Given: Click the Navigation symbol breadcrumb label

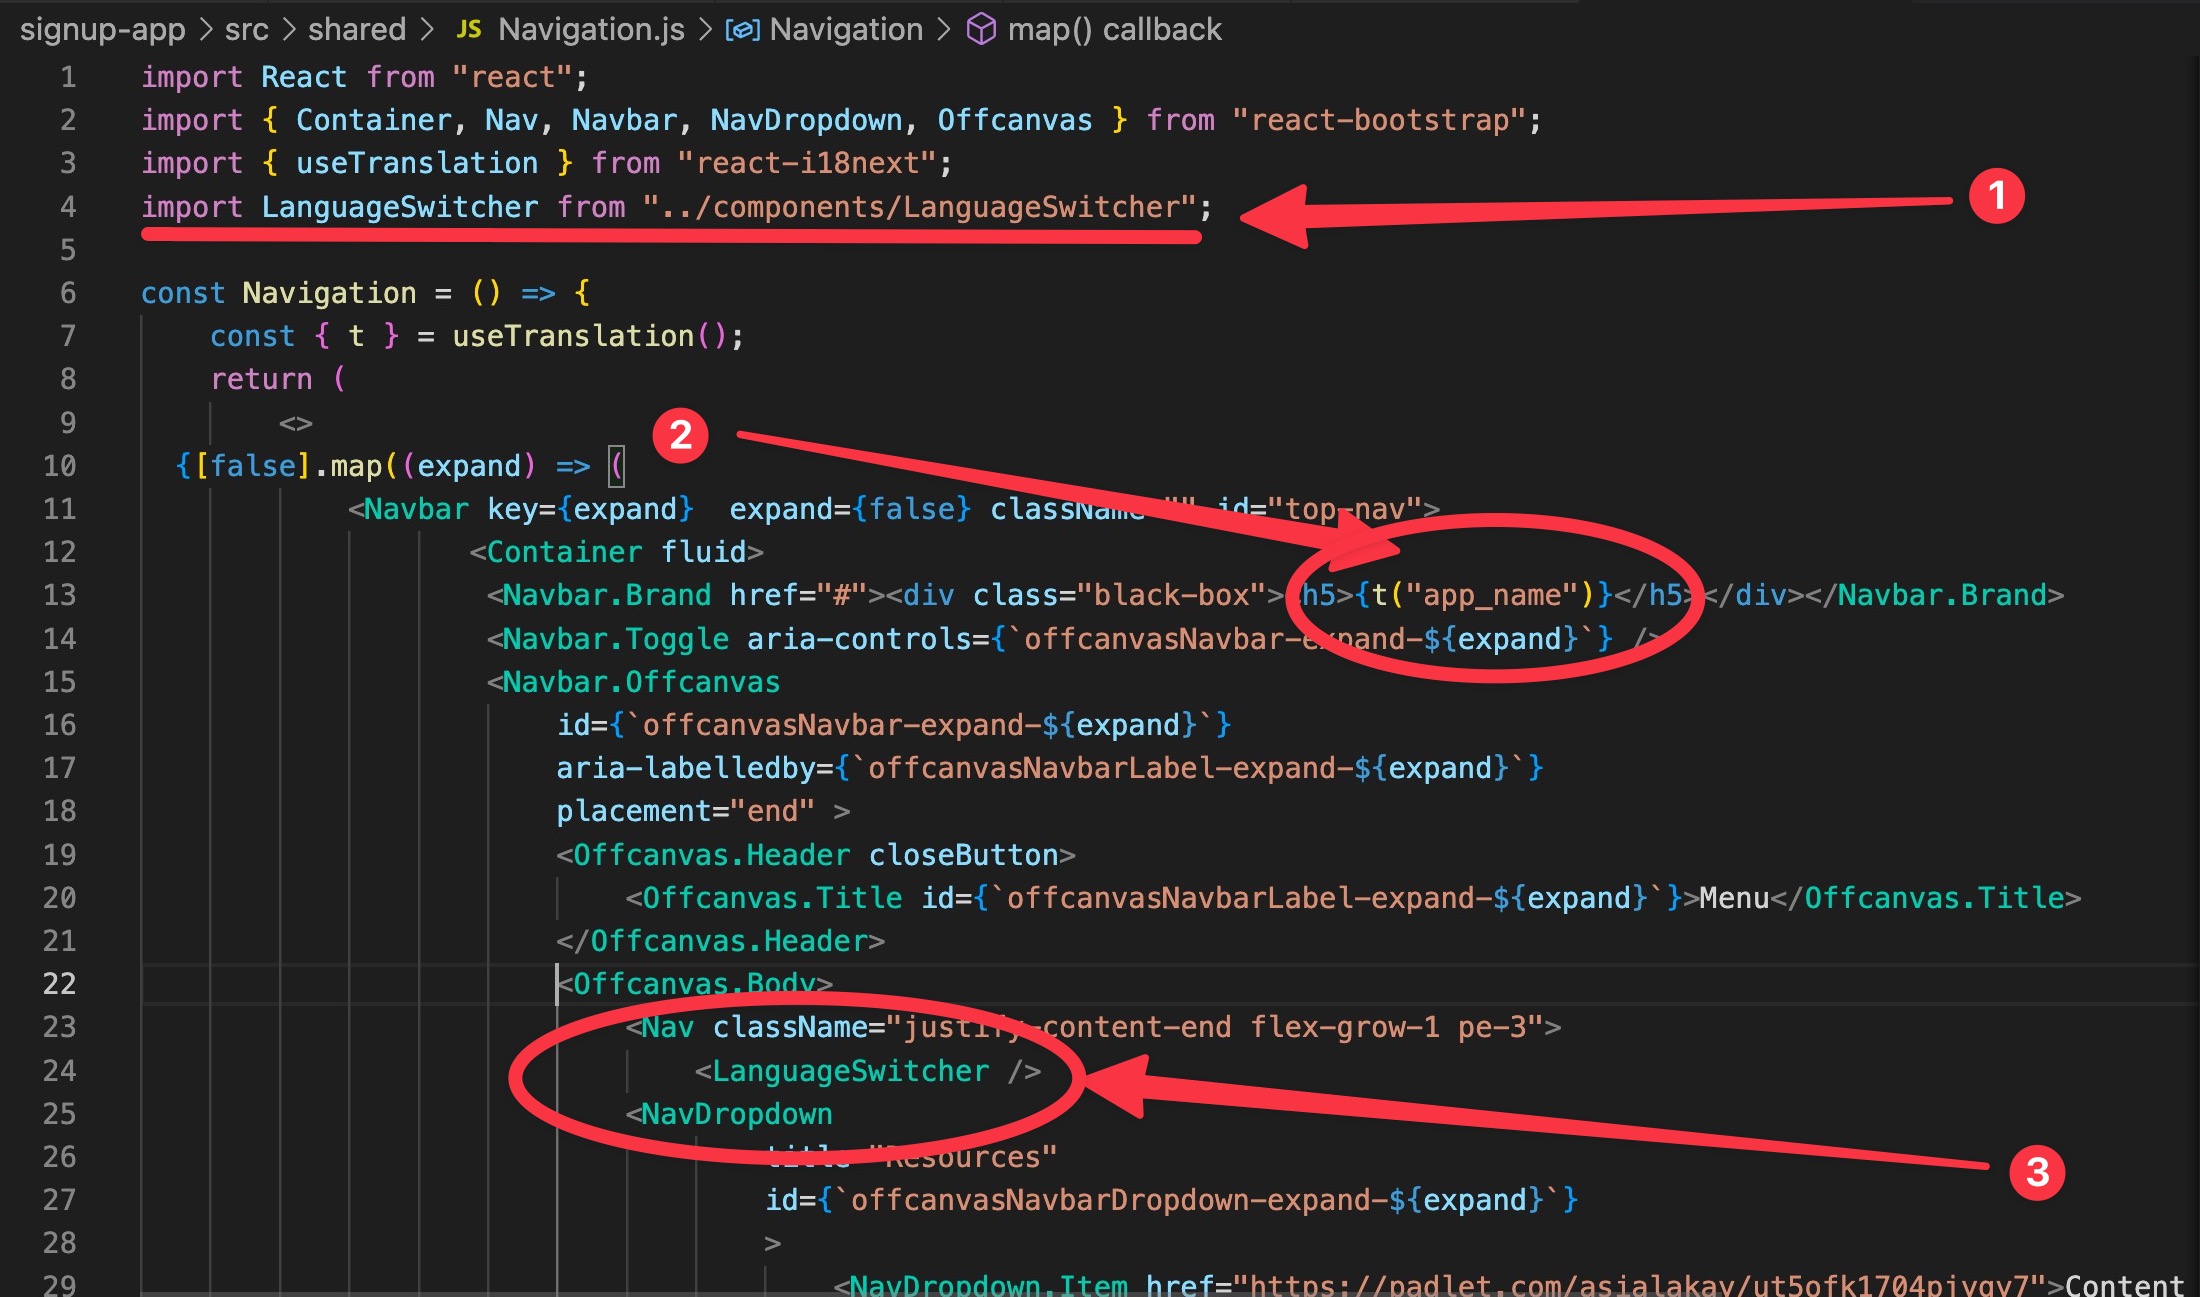Looking at the screenshot, I should (x=846, y=30).
